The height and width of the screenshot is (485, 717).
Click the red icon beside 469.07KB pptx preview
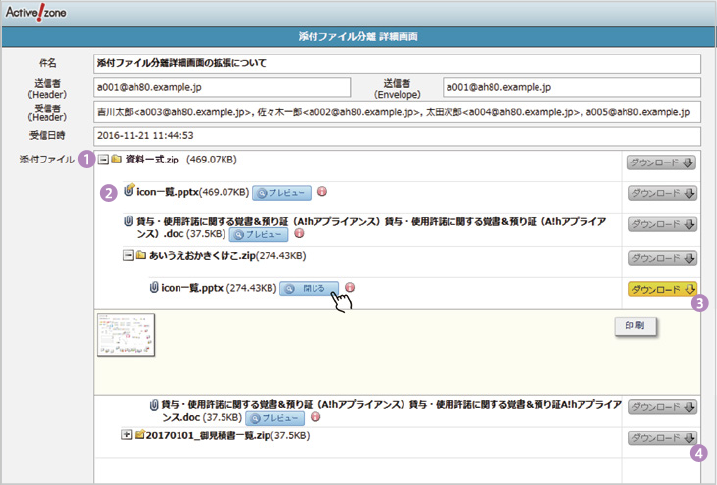click(321, 191)
